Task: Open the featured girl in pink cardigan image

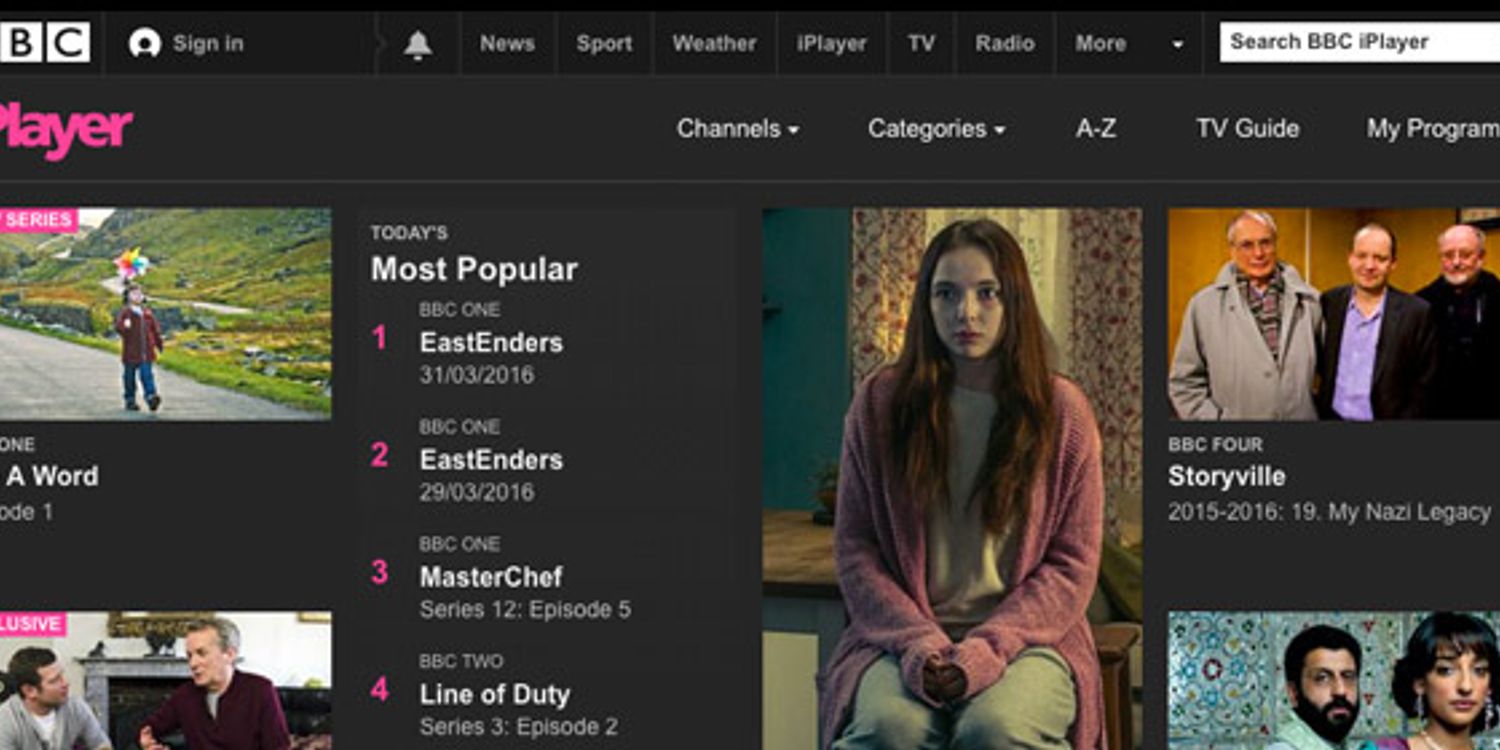Action: [x=952, y=479]
